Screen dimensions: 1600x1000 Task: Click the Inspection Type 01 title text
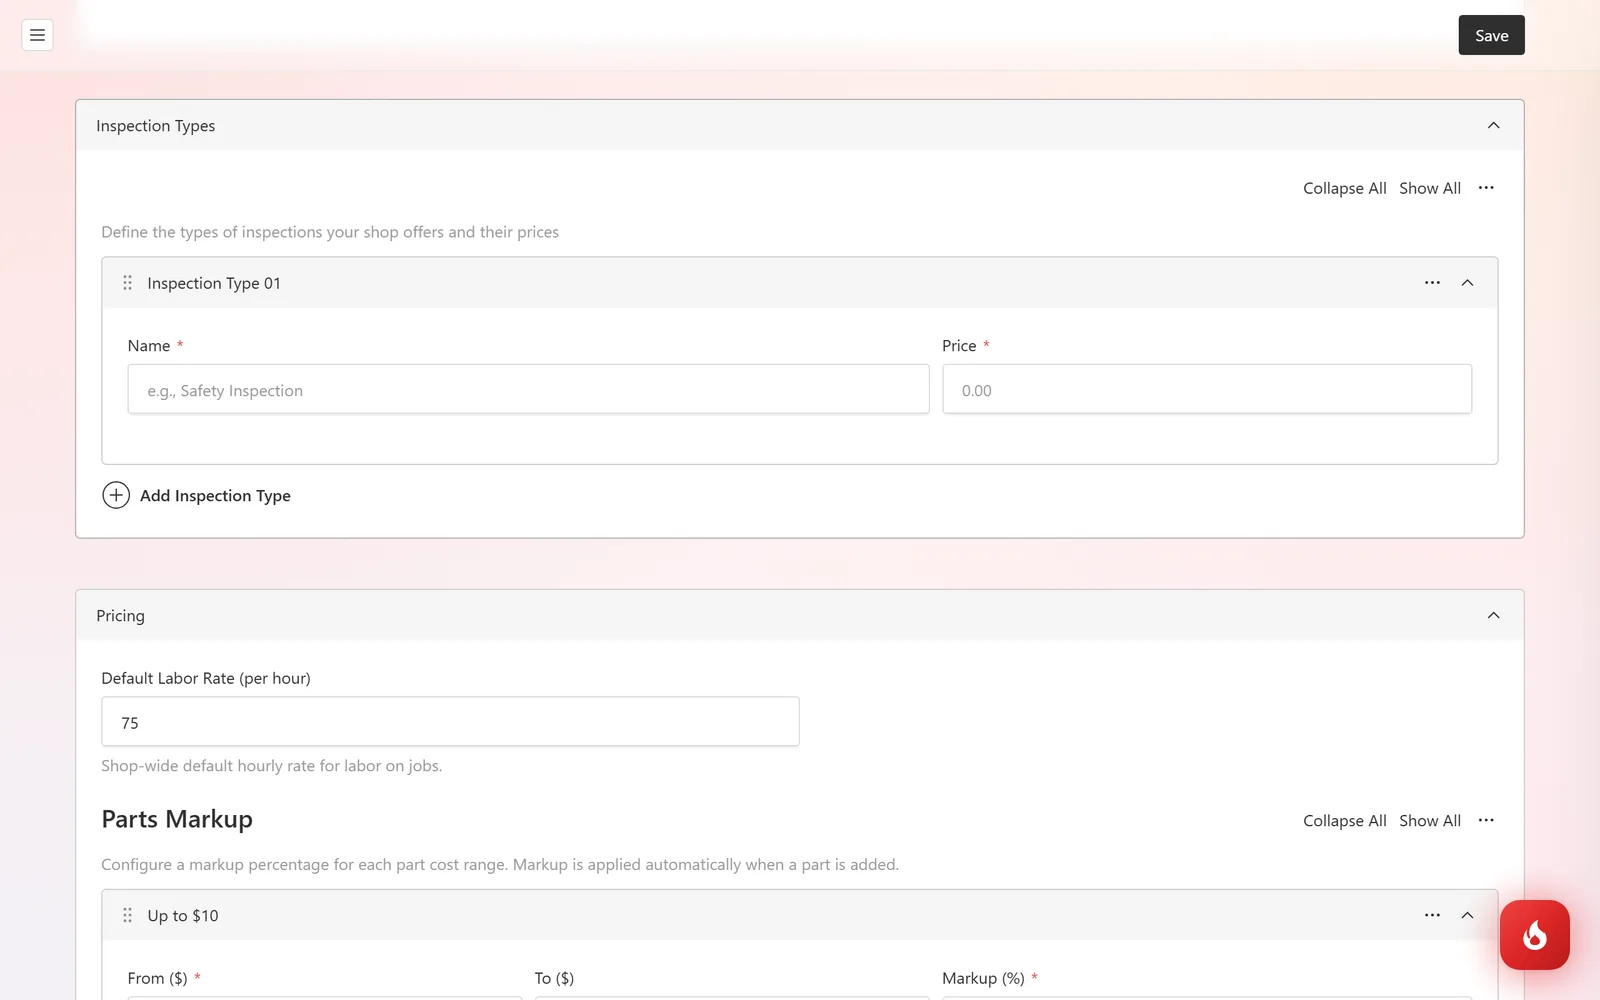[x=214, y=283]
